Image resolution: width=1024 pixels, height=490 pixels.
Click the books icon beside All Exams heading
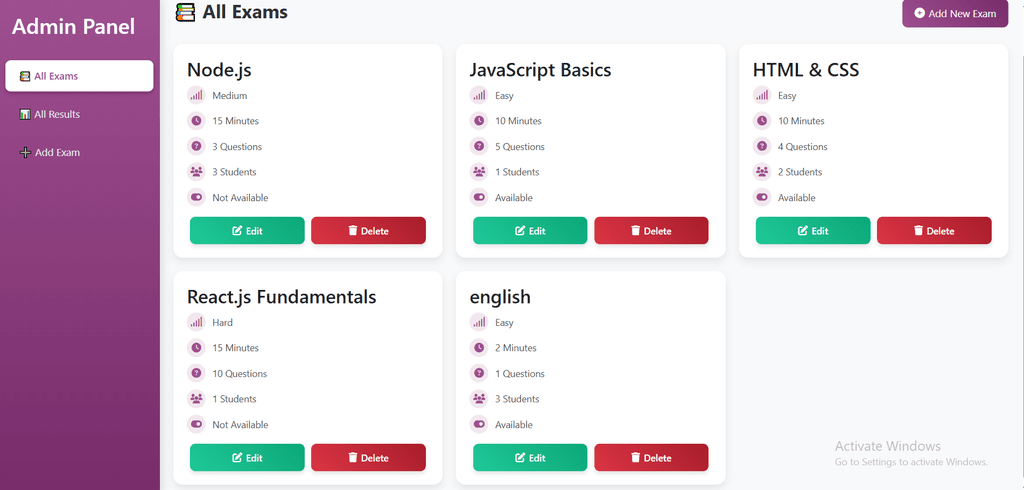tap(185, 13)
